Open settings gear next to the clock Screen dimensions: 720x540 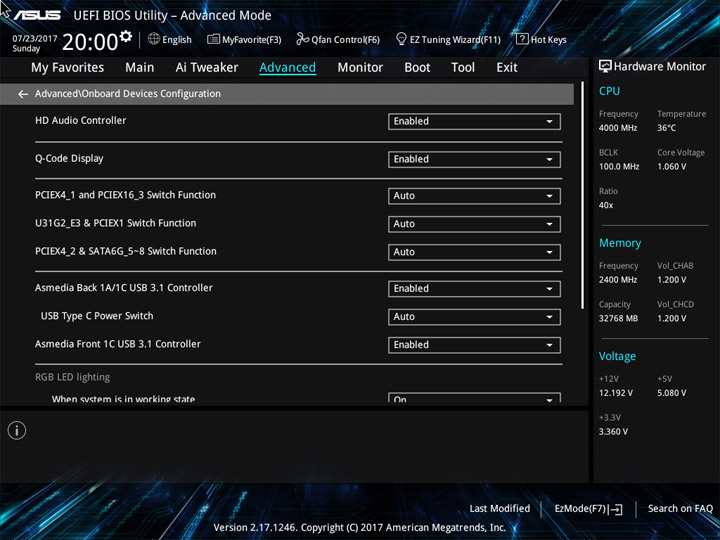tap(126, 36)
